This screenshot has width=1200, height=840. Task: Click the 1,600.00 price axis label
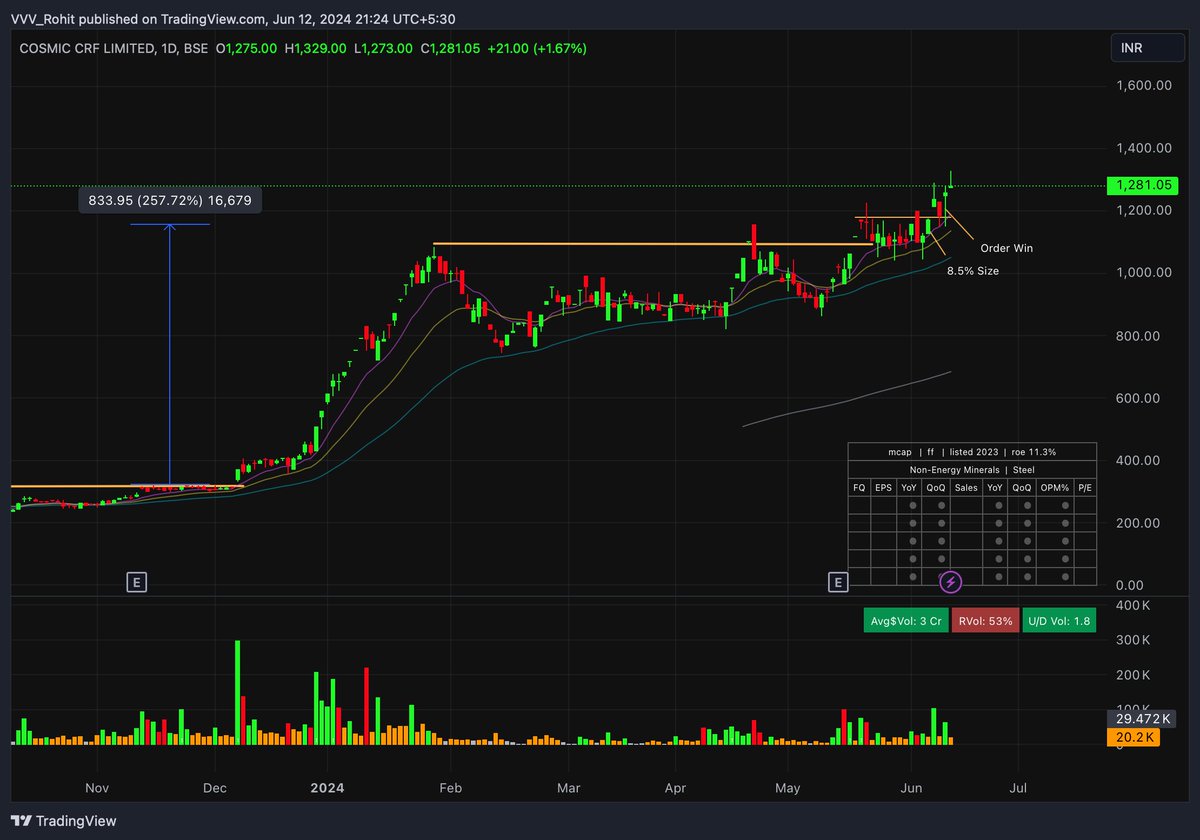click(1143, 86)
